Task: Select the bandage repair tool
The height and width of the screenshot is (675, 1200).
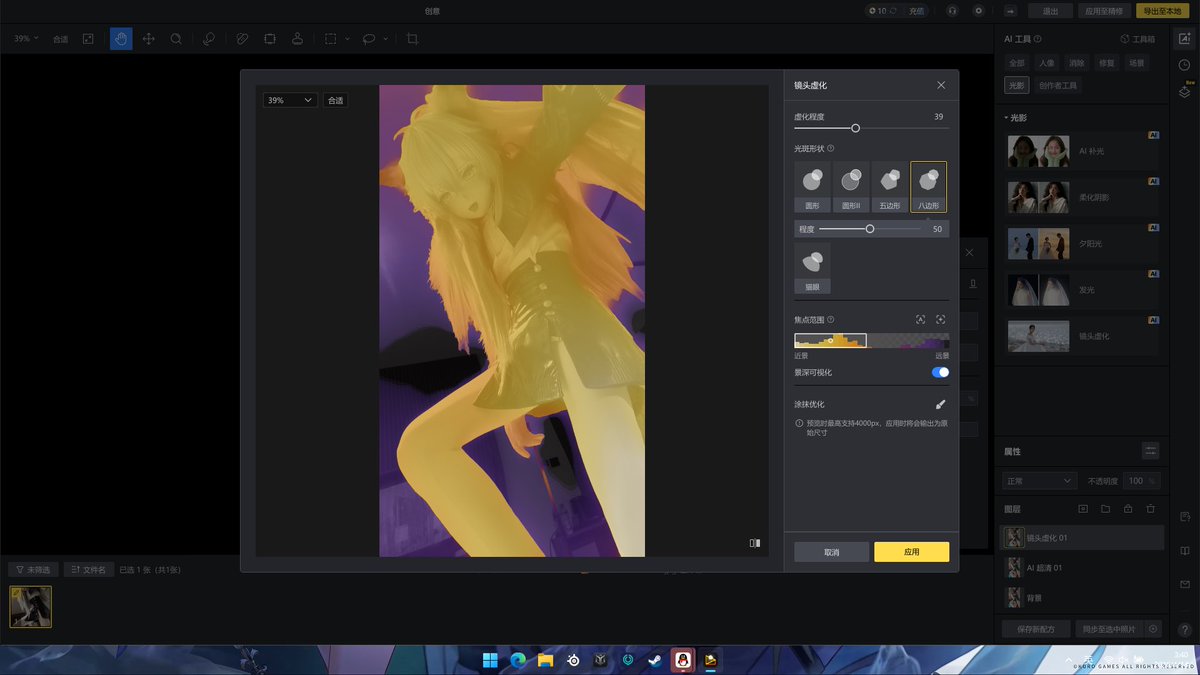Action: point(242,39)
